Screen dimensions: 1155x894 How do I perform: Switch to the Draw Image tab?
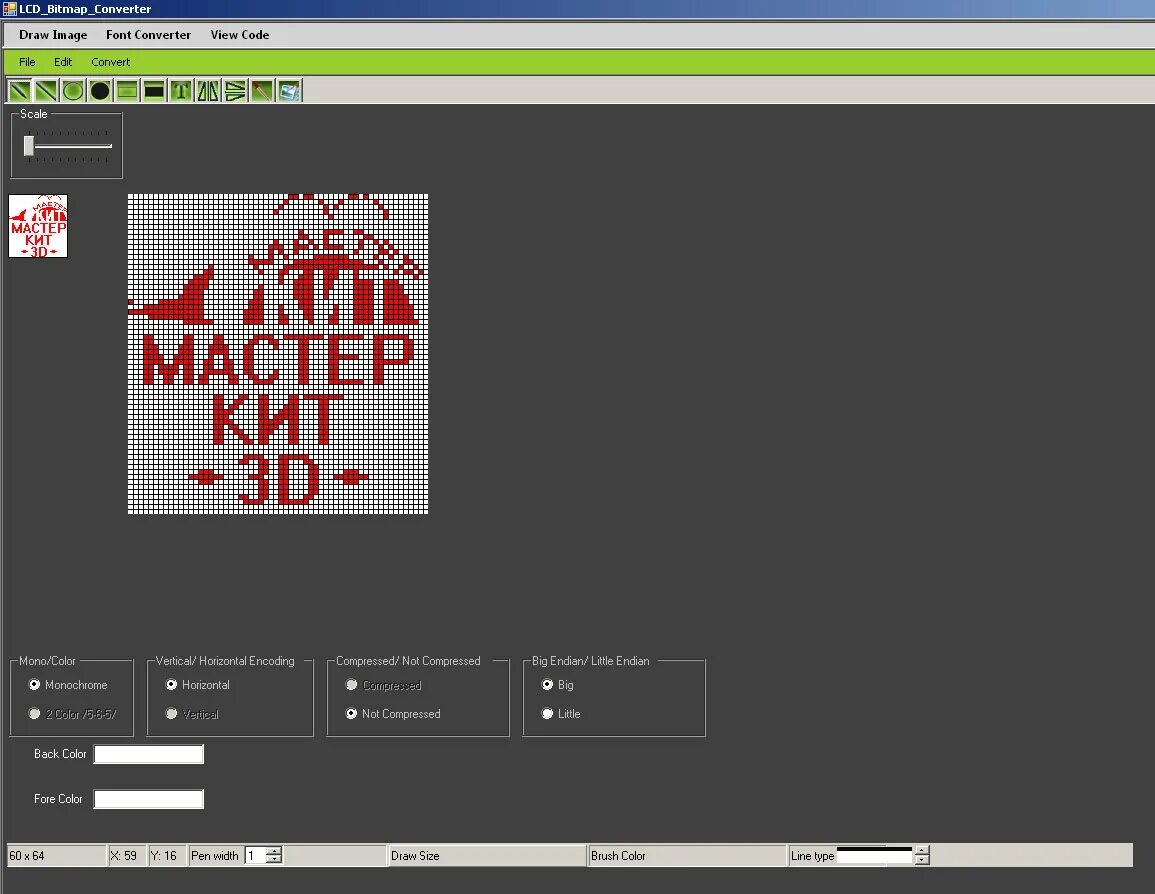click(x=53, y=35)
